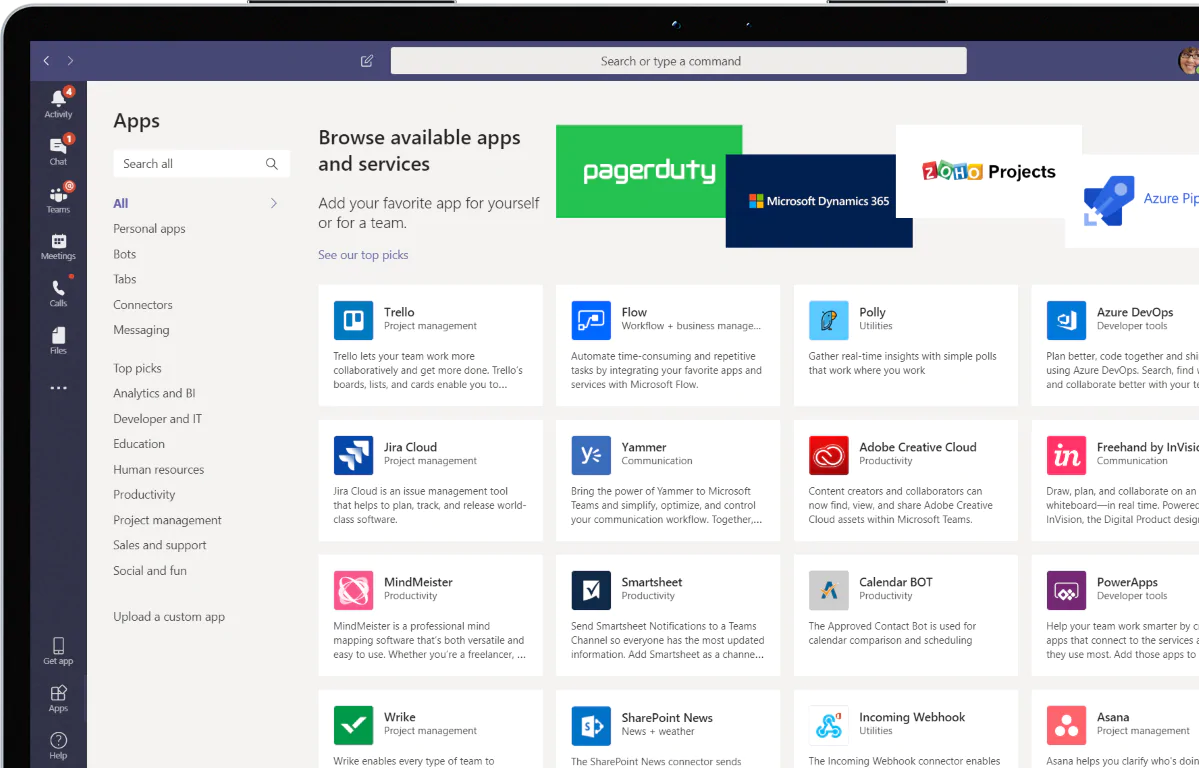Start a new chat with the compose icon
The width and height of the screenshot is (1199, 768).
pos(366,60)
